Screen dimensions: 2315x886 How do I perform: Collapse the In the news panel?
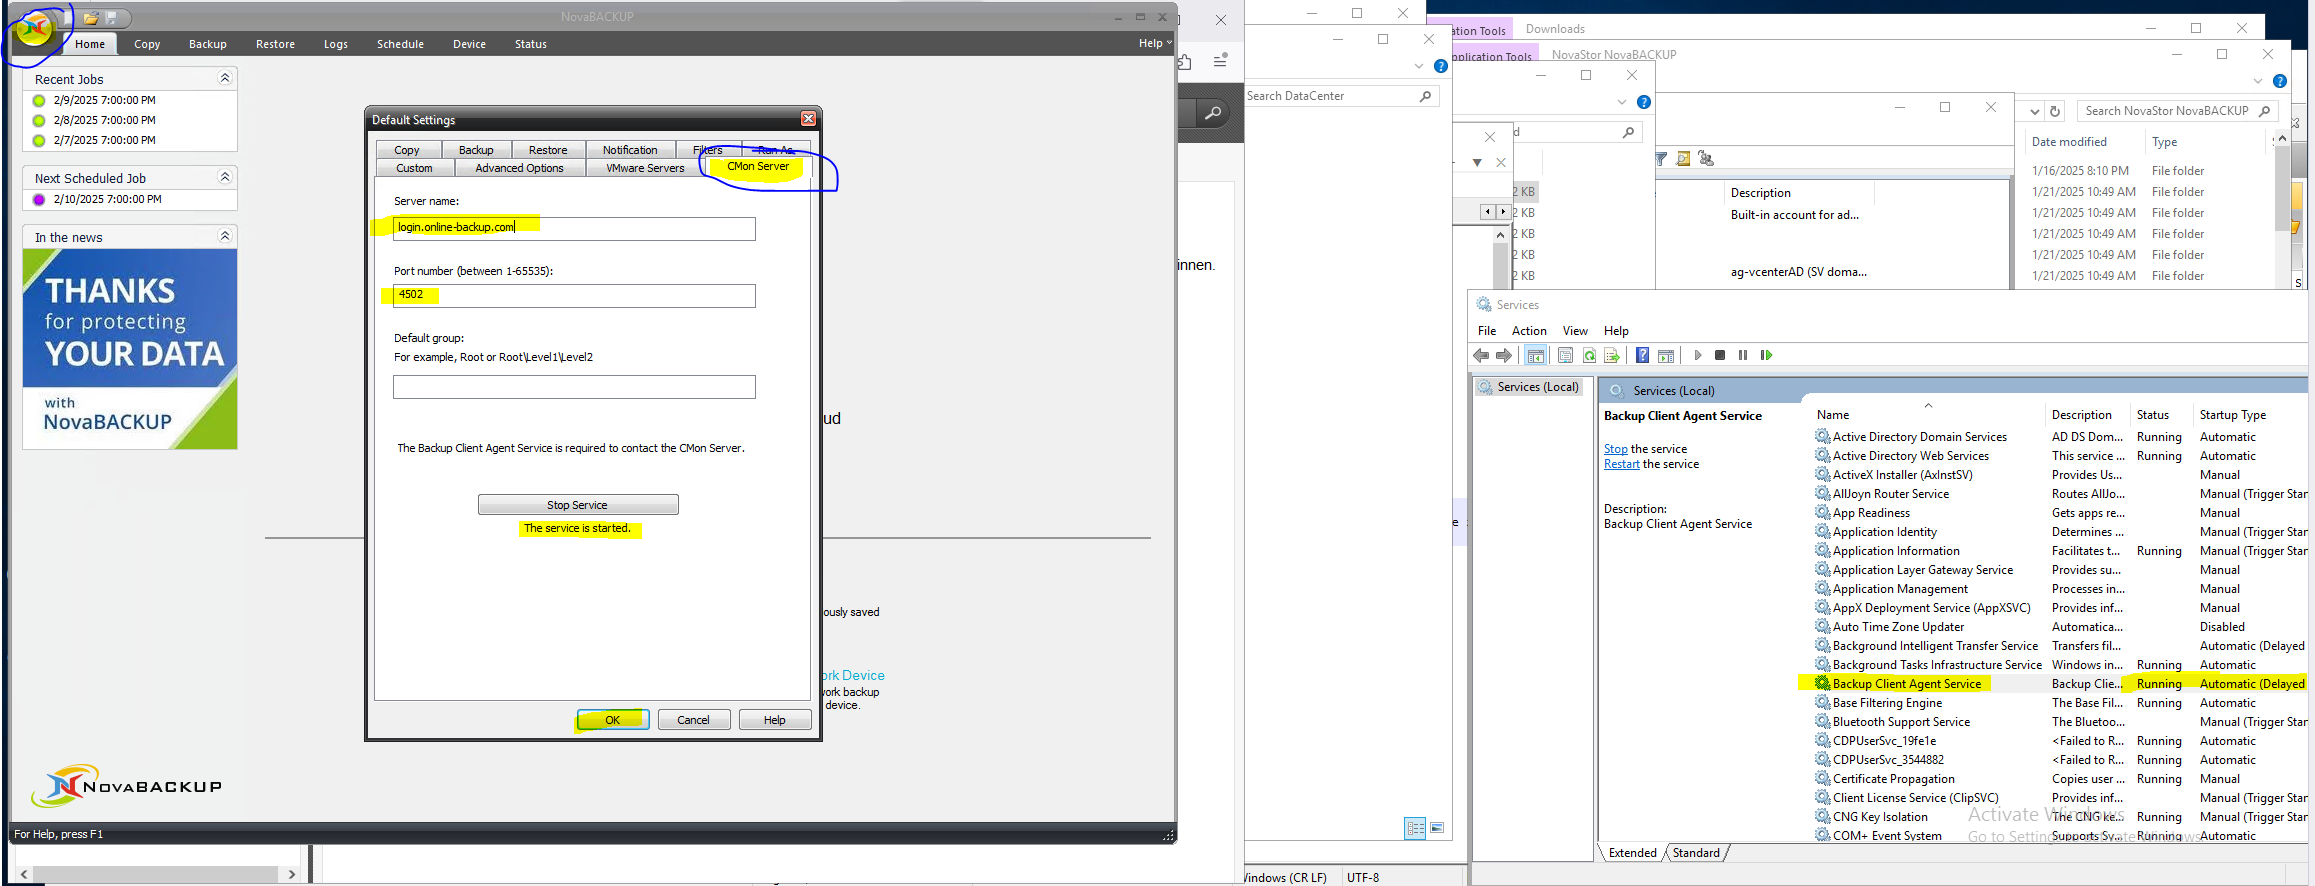(x=225, y=236)
